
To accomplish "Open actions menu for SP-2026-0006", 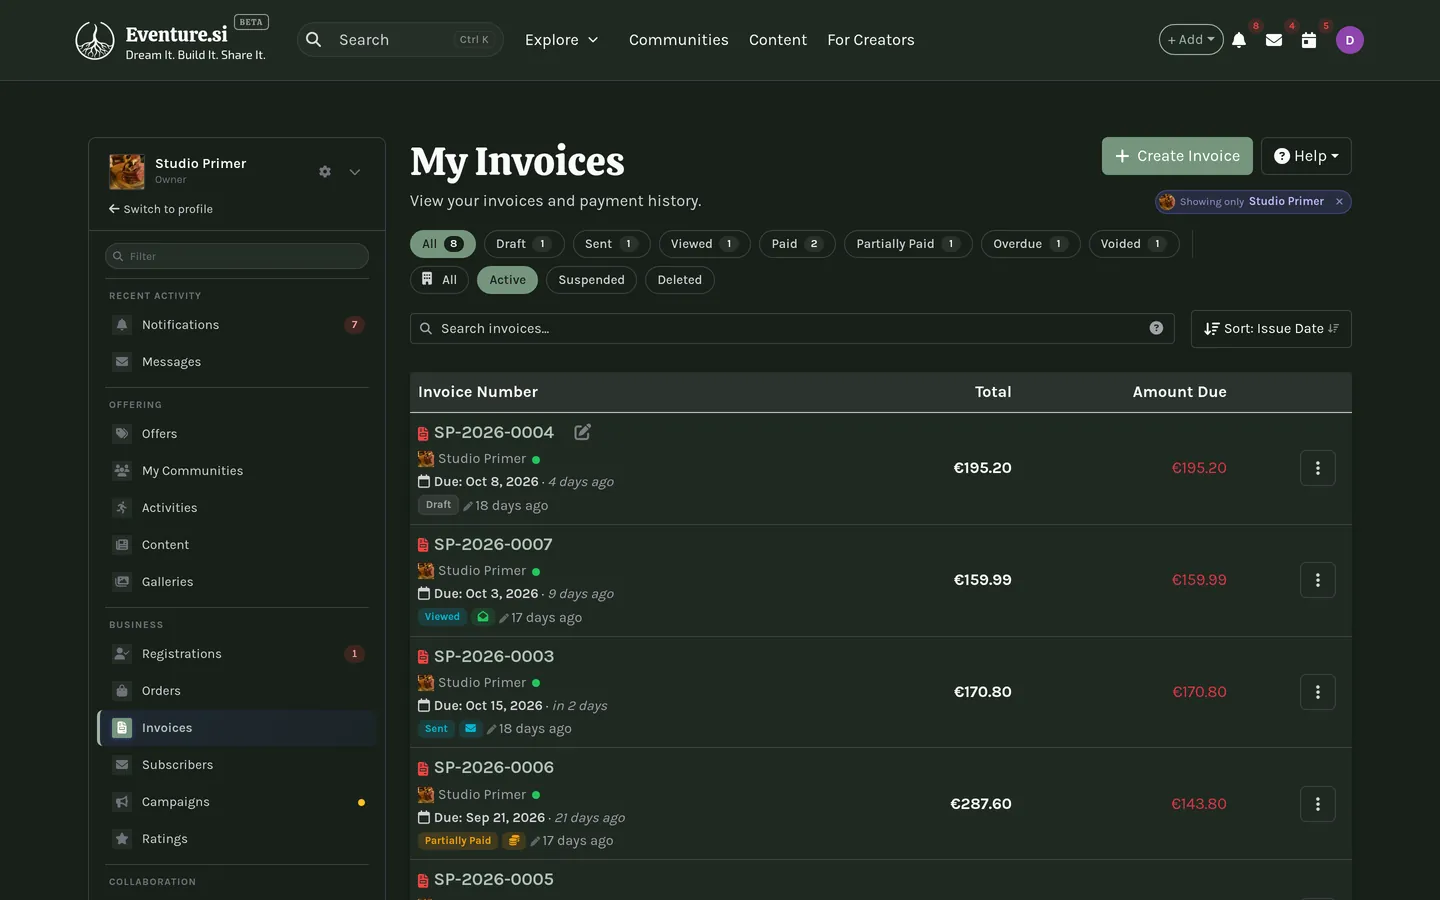I will (1317, 804).
